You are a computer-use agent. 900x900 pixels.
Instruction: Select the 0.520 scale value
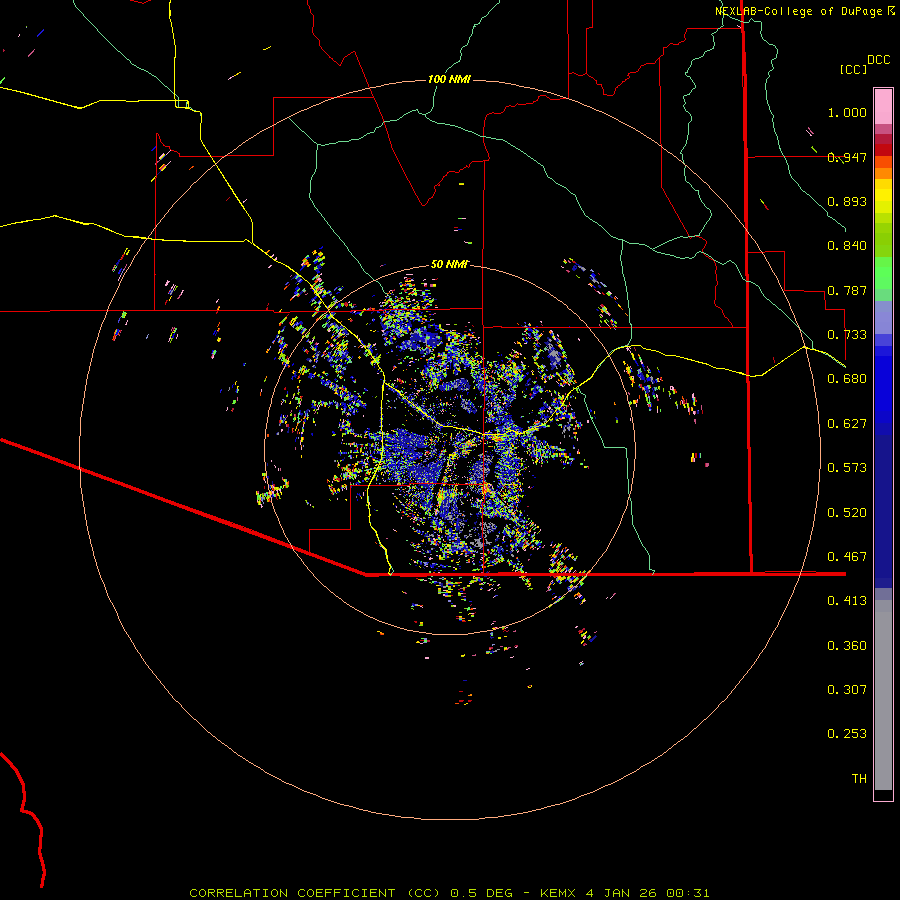[847, 513]
